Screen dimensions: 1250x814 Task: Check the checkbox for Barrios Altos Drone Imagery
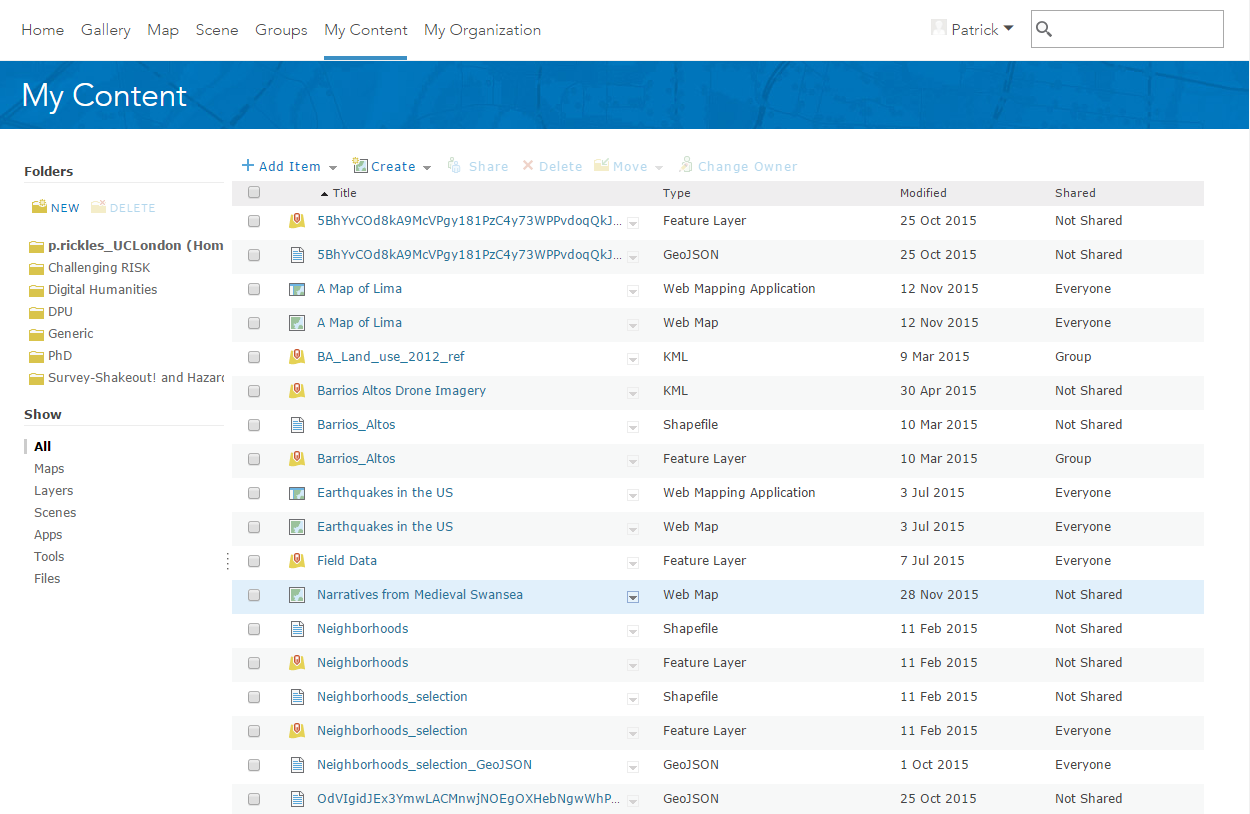pyautogui.click(x=254, y=391)
